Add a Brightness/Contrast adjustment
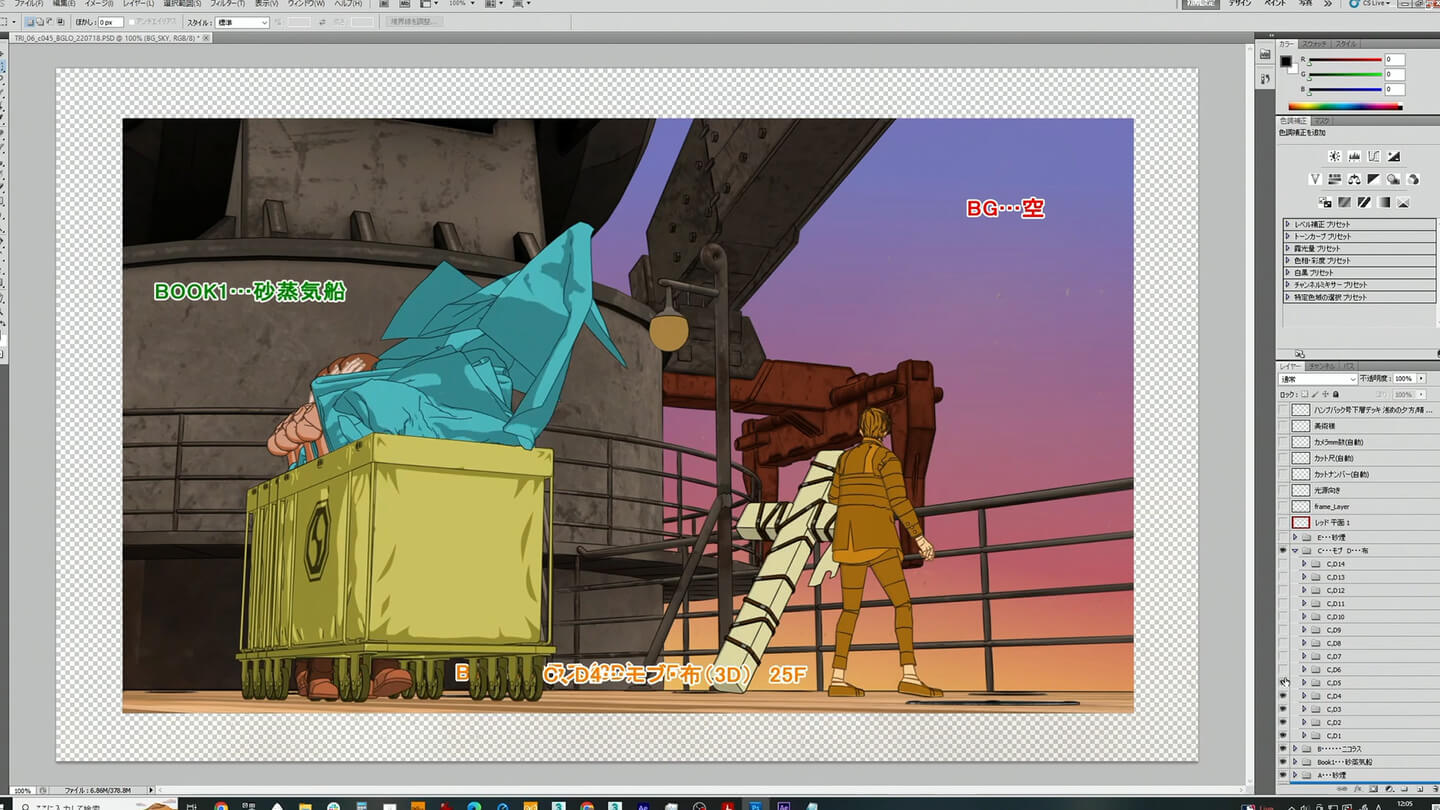The image size is (1440, 810). tap(1335, 156)
